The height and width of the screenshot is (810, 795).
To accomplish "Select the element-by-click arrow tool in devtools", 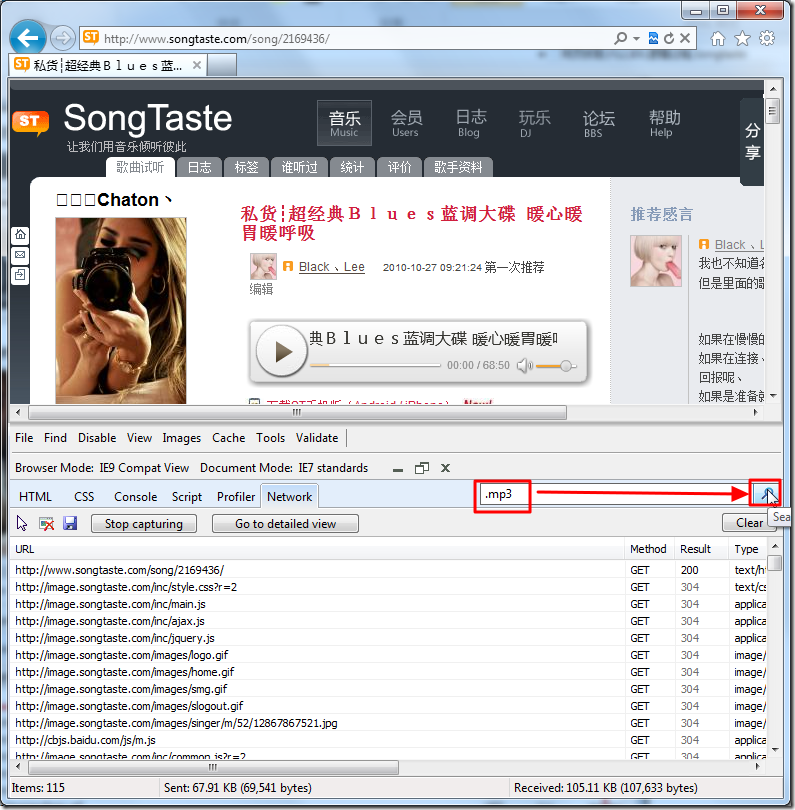I will 22,523.
